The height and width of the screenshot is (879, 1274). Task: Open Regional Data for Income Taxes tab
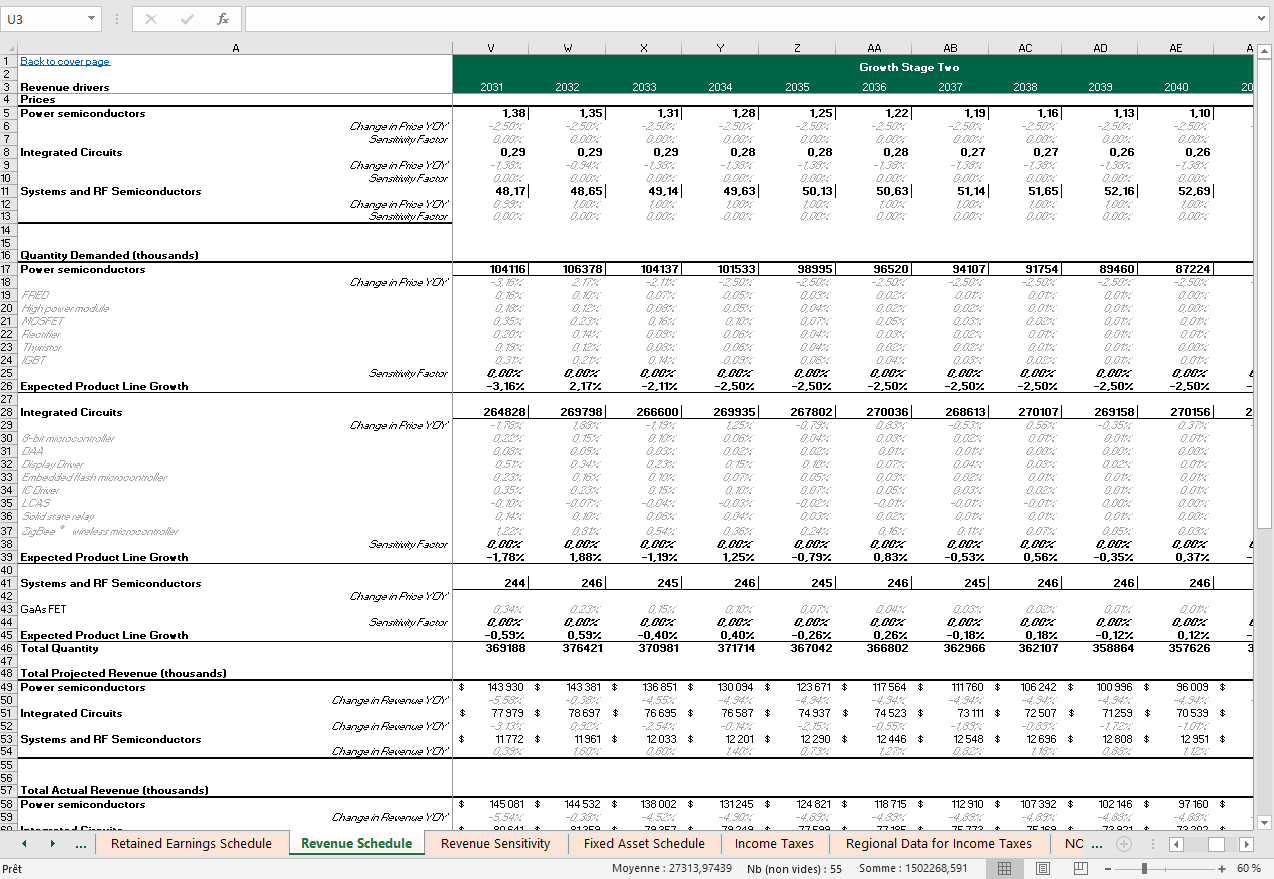938,844
